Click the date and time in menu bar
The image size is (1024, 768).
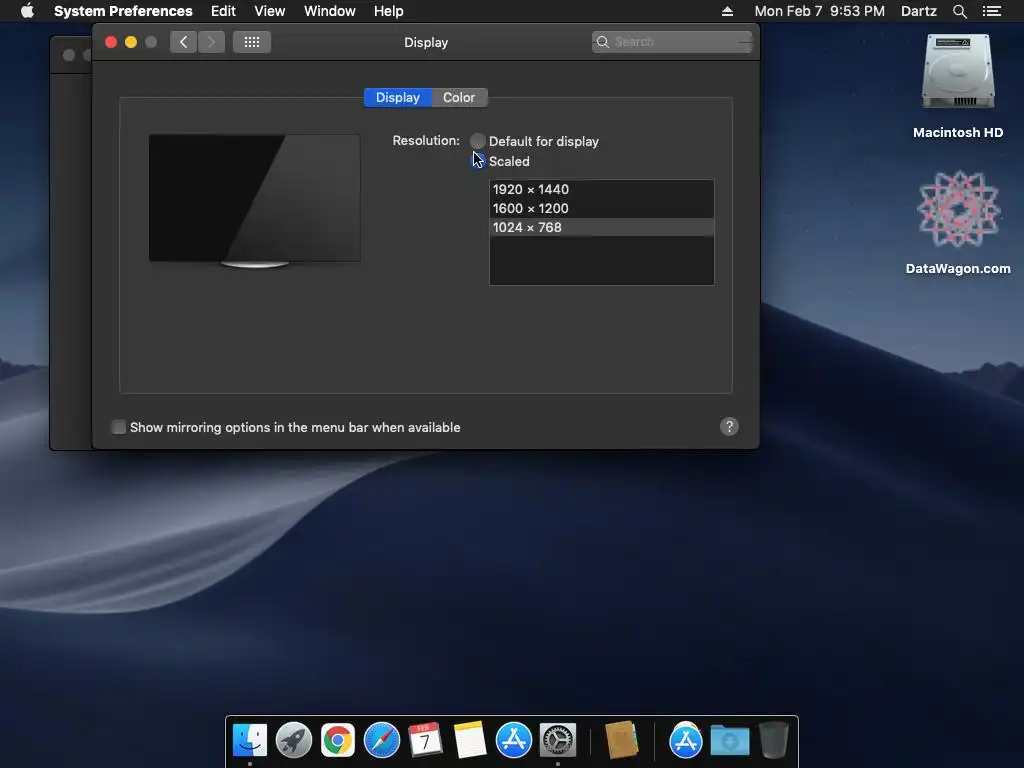[x=819, y=11]
